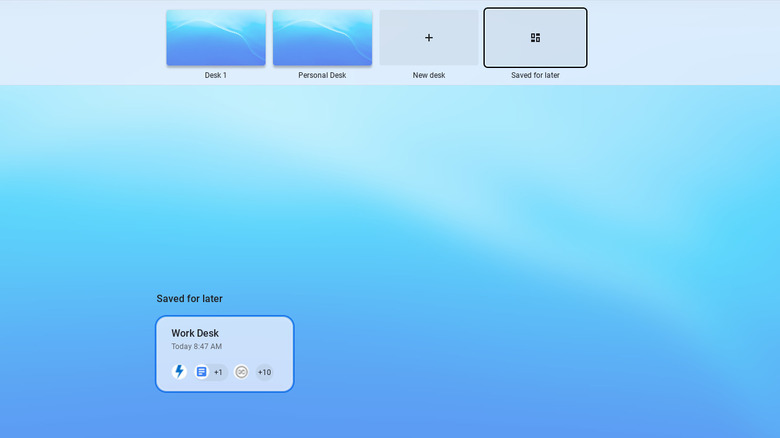Click the library grid icon in Saved for later

tap(535, 37)
